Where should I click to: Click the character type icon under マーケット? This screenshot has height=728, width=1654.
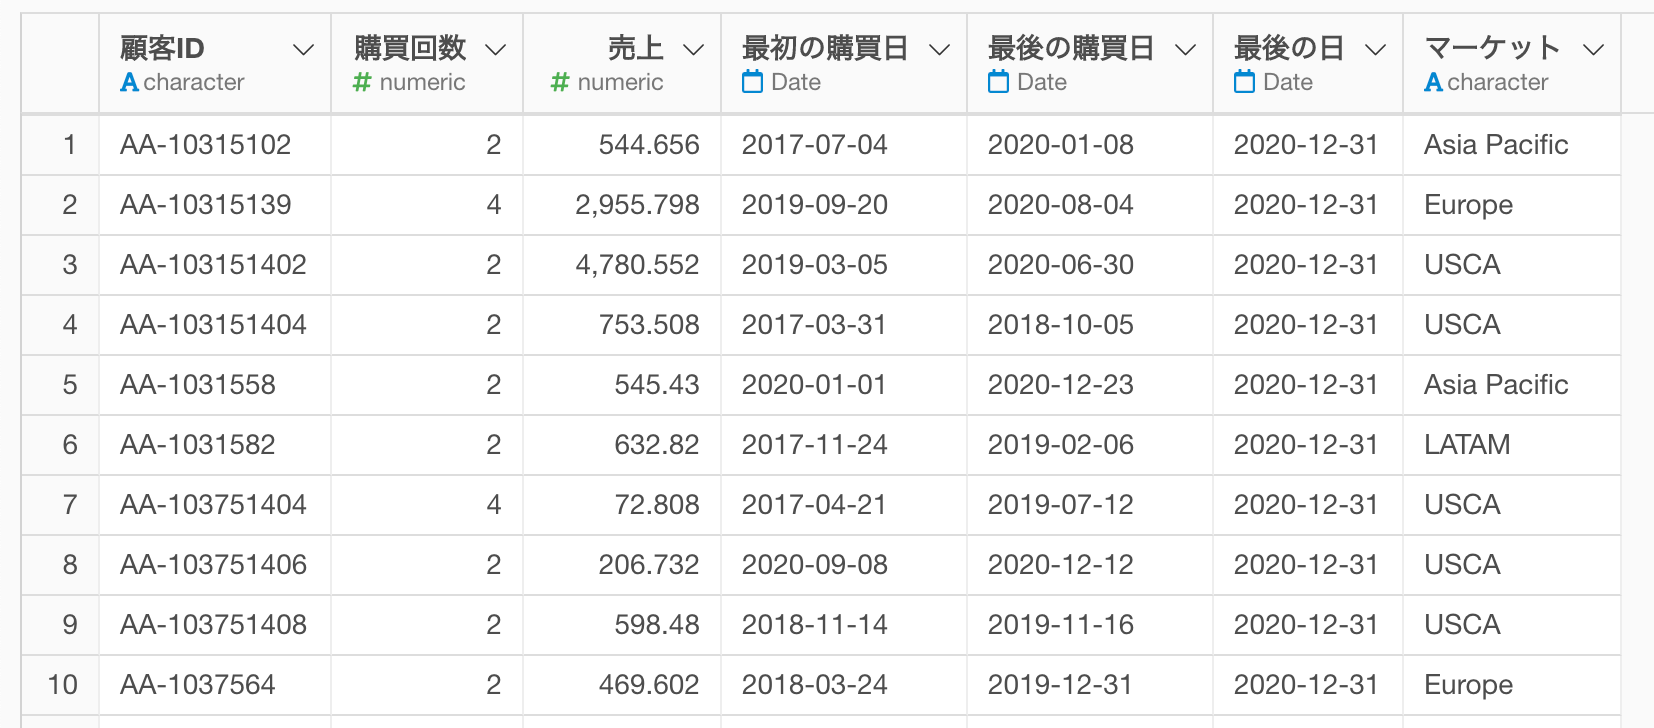click(1433, 83)
